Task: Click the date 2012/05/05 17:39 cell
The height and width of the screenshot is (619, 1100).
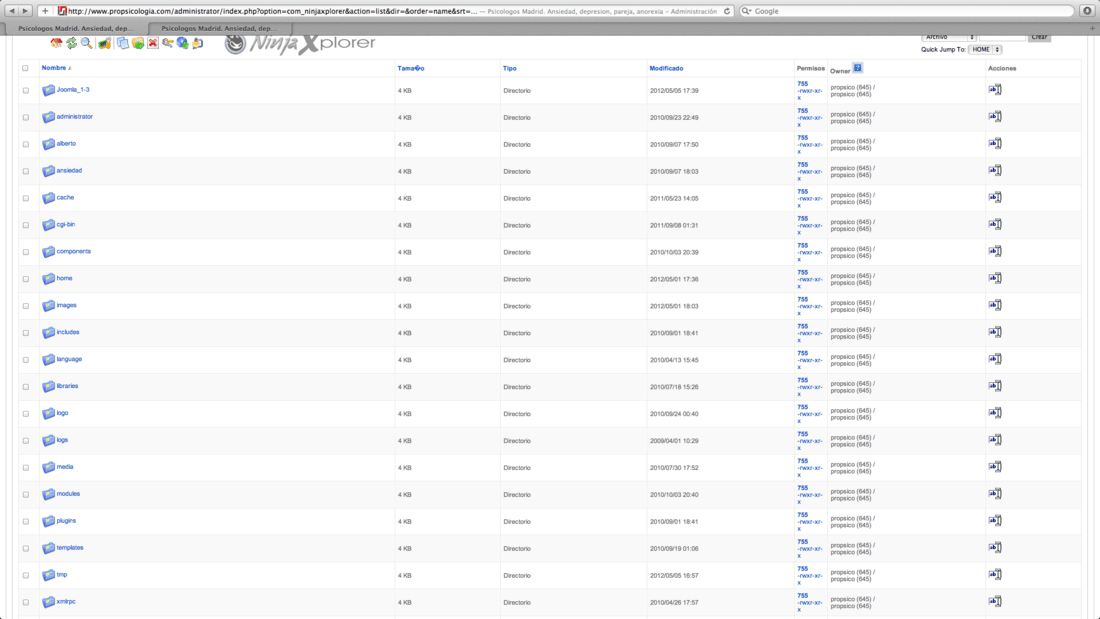Action: (674, 91)
